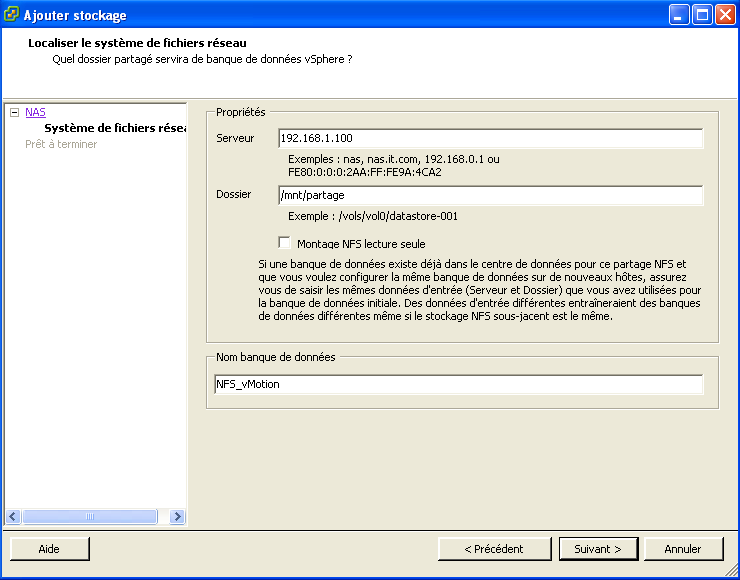Click the example text /vols/vol0/datastore-001

tap(398, 216)
